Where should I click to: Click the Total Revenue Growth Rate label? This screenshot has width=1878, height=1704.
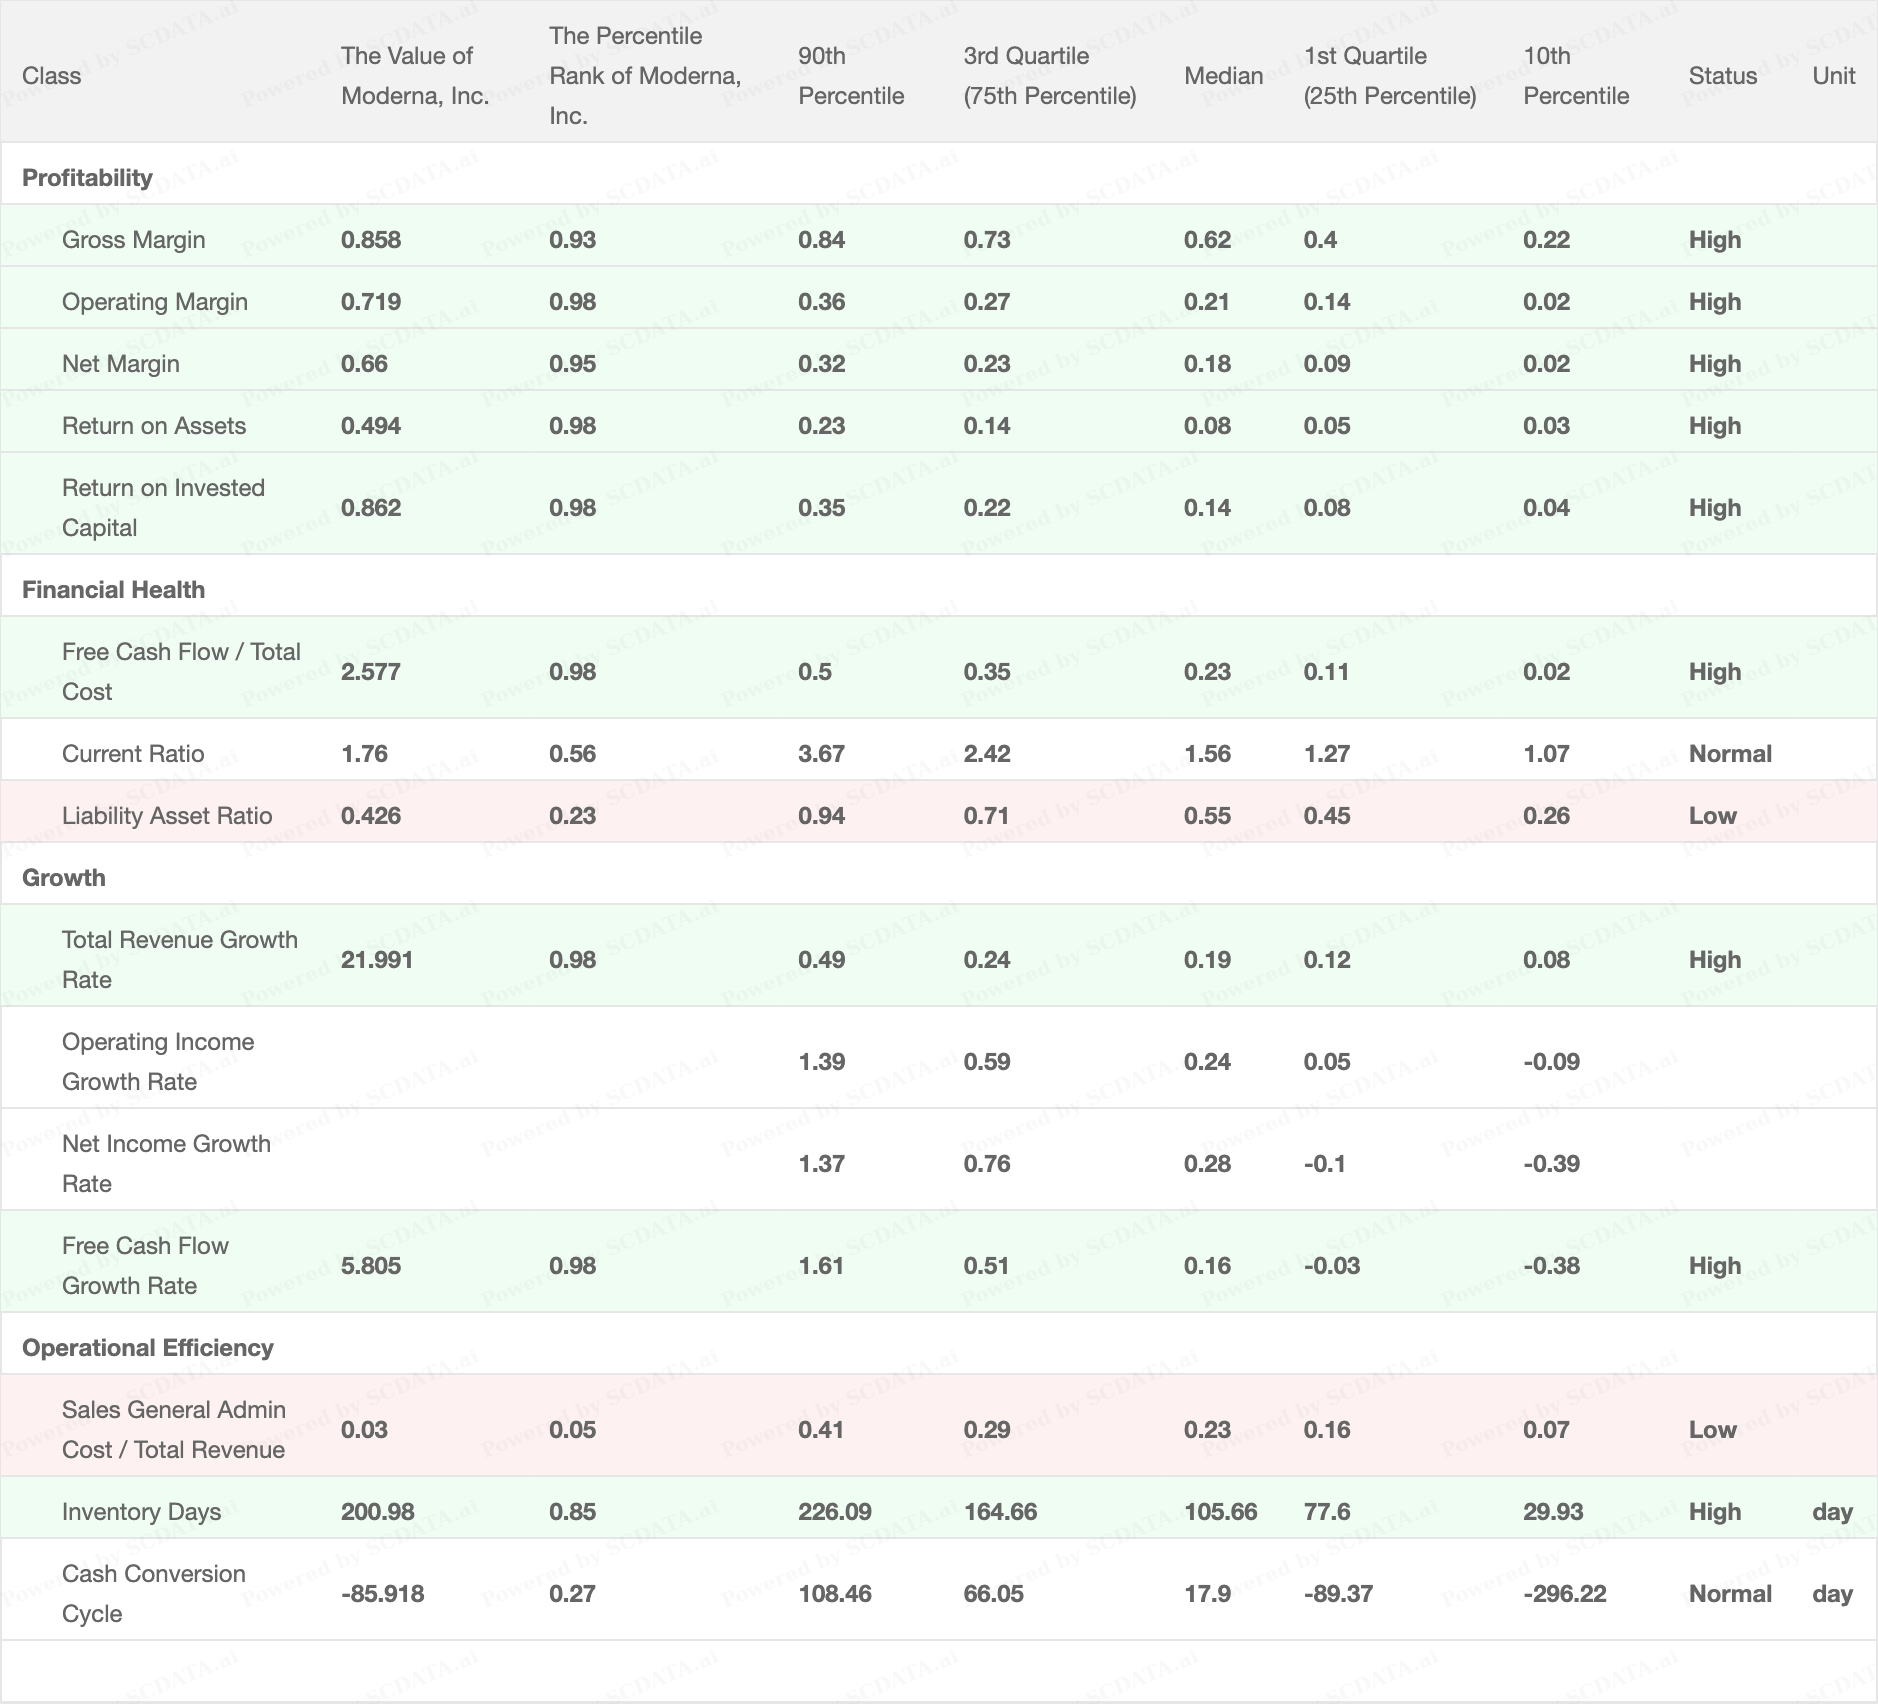point(179,960)
